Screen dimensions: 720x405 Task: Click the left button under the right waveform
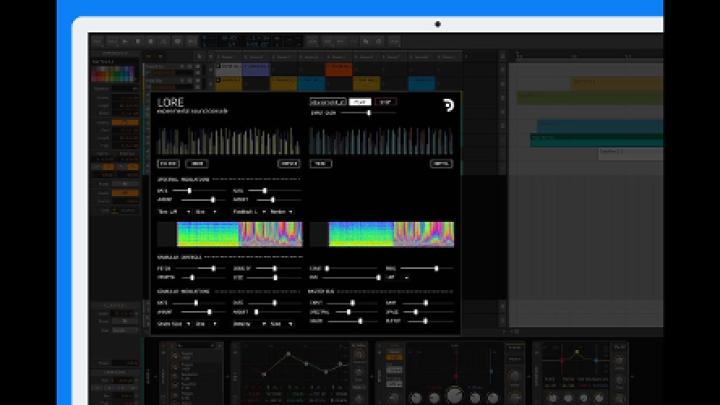click(321, 163)
